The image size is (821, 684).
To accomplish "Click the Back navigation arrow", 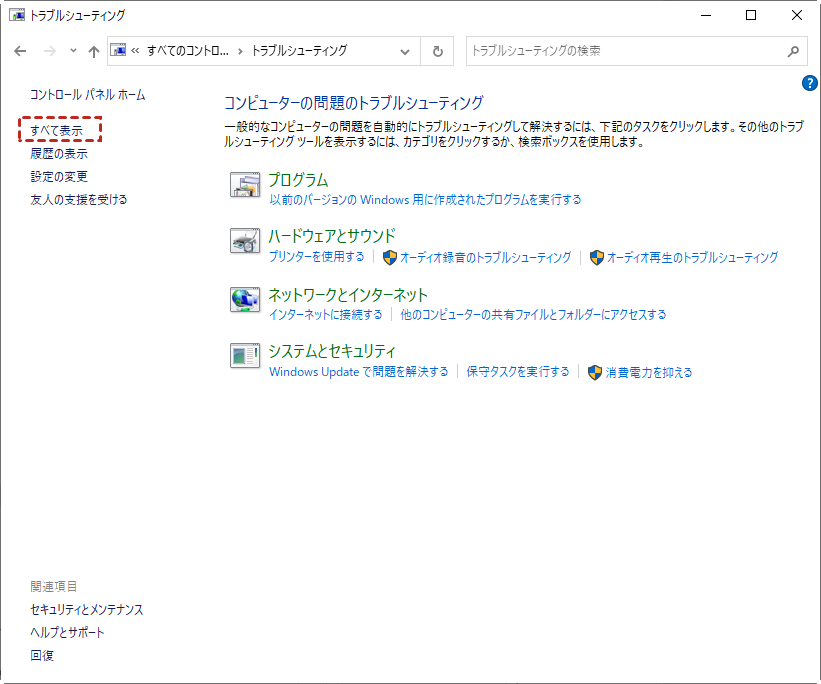I will coord(20,51).
